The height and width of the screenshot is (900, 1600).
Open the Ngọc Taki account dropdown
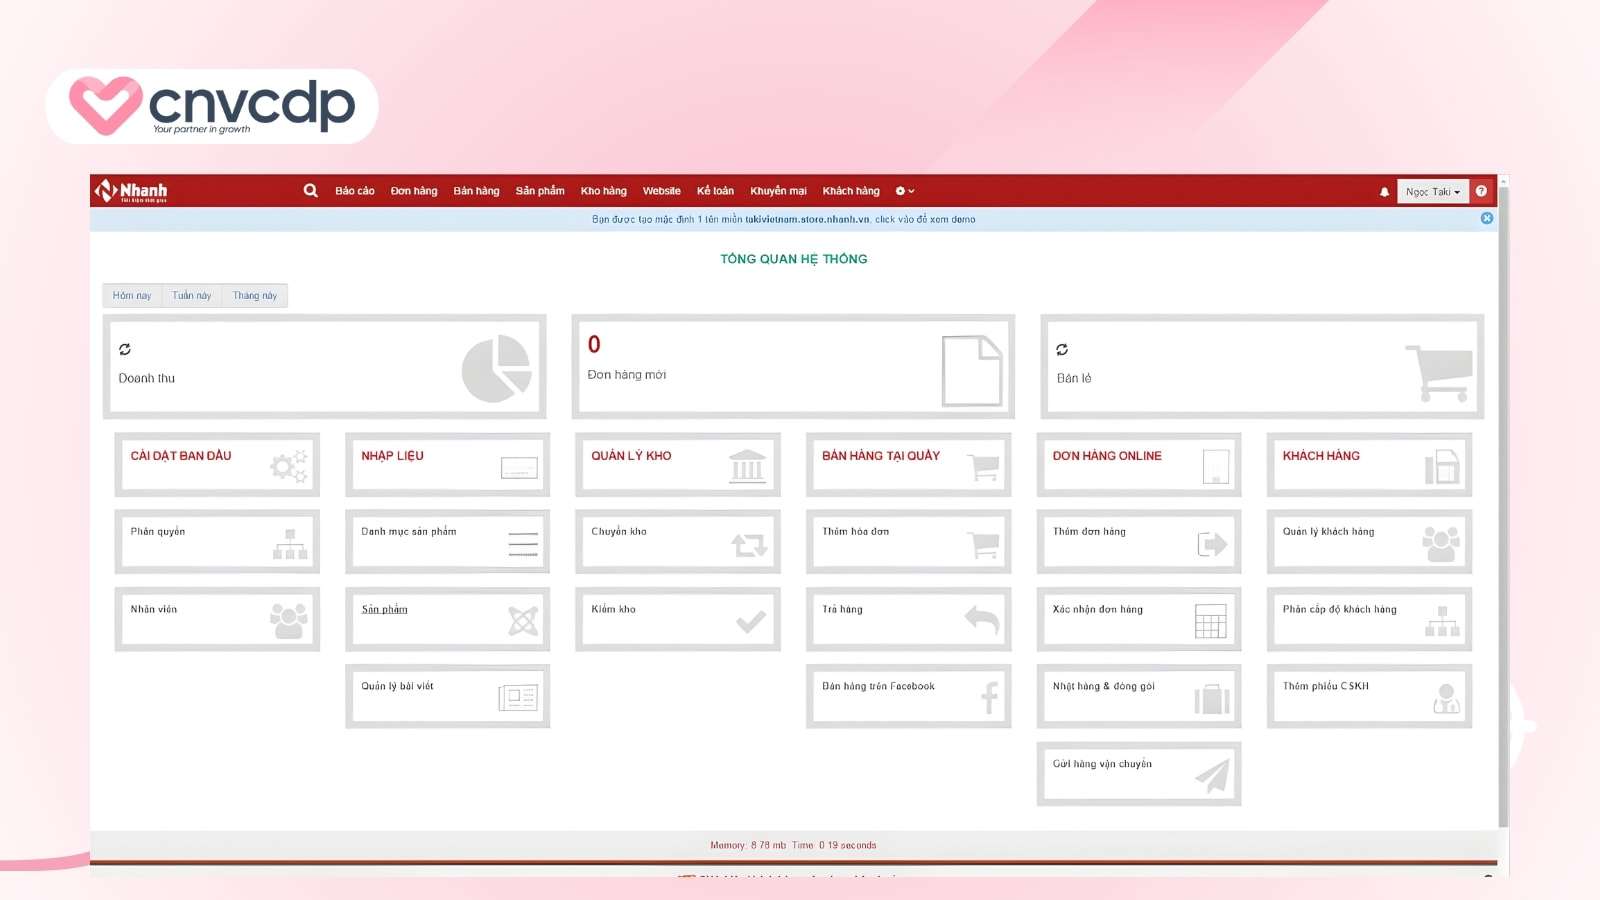pyautogui.click(x=1432, y=191)
